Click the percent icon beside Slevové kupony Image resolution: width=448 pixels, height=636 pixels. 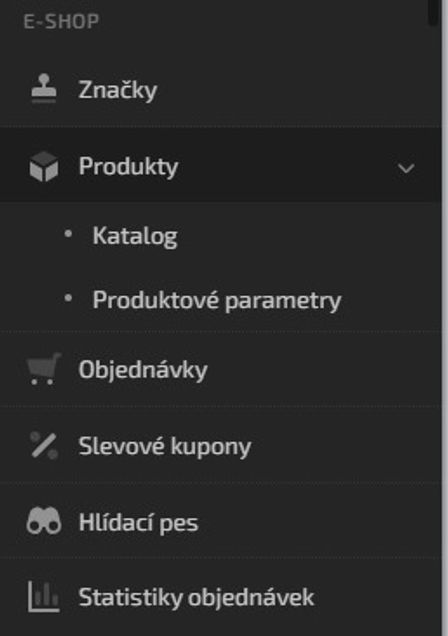(44, 445)
